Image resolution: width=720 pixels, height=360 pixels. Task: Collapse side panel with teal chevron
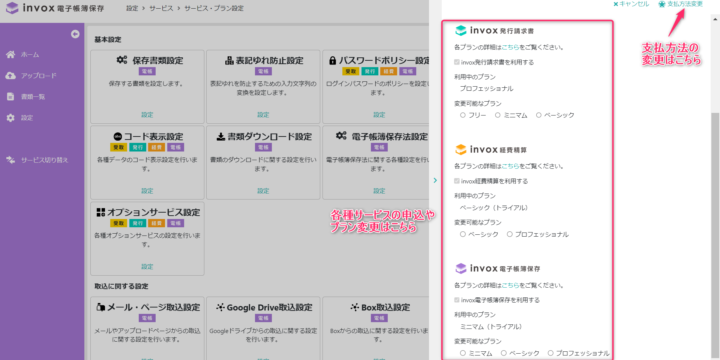tap(435, 180)
